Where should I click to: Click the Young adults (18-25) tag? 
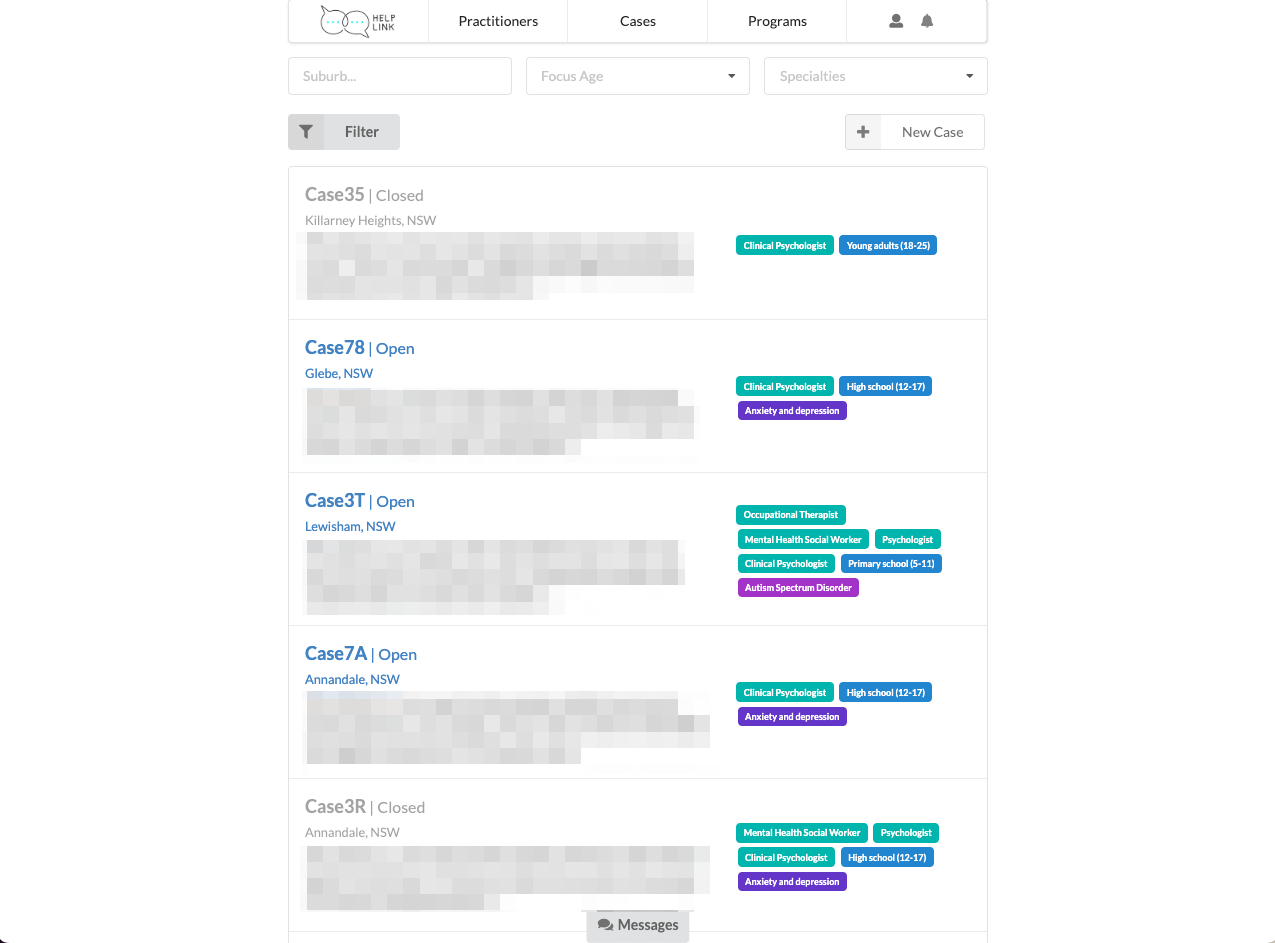888,246
